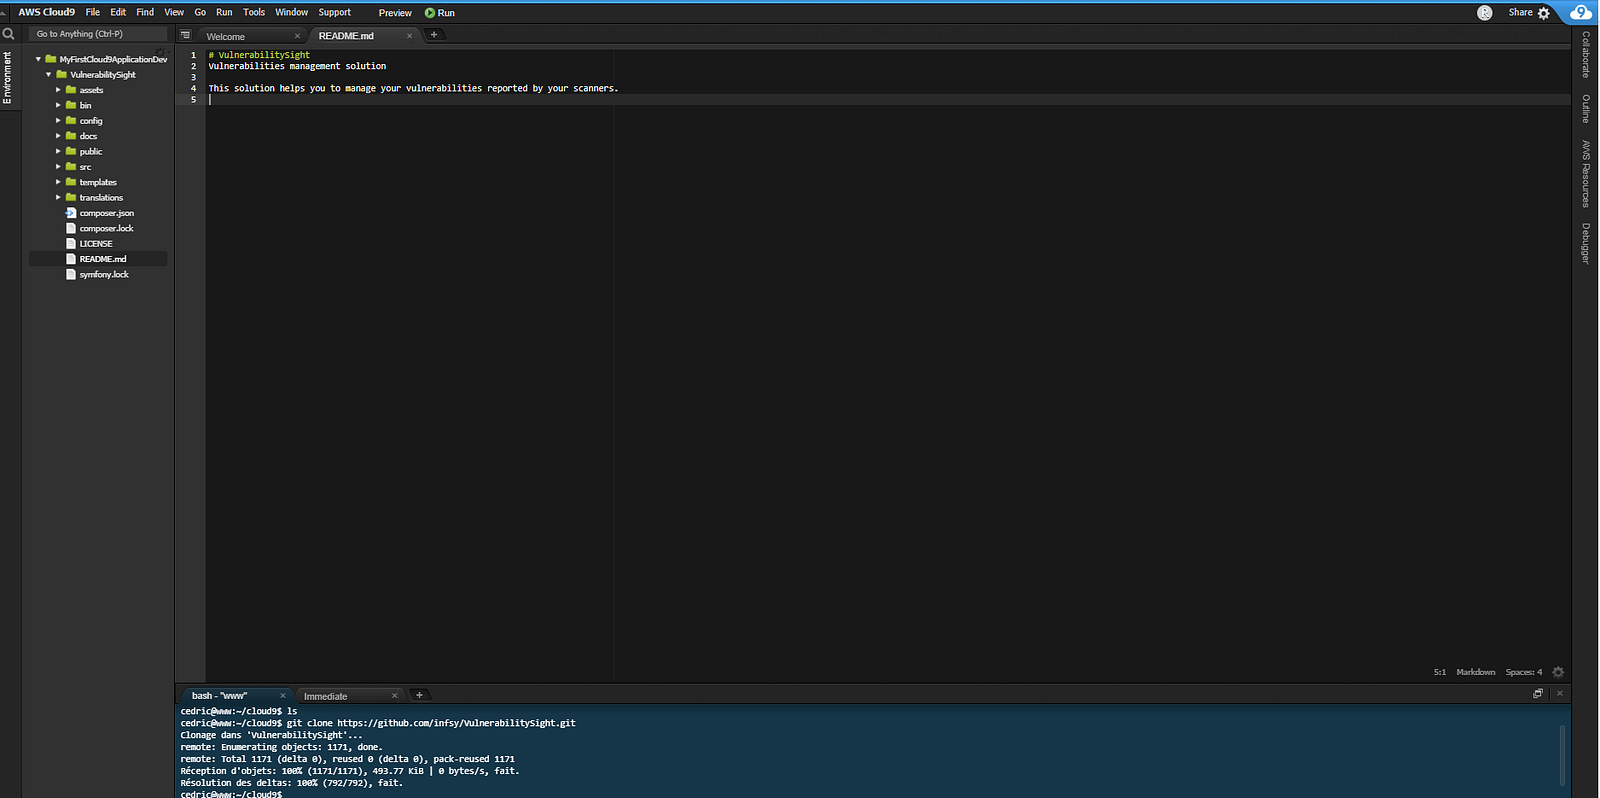Open the AWS Cloud9 menu
The height and width of the screenshot is (798, 1600).
coord(47,13)
